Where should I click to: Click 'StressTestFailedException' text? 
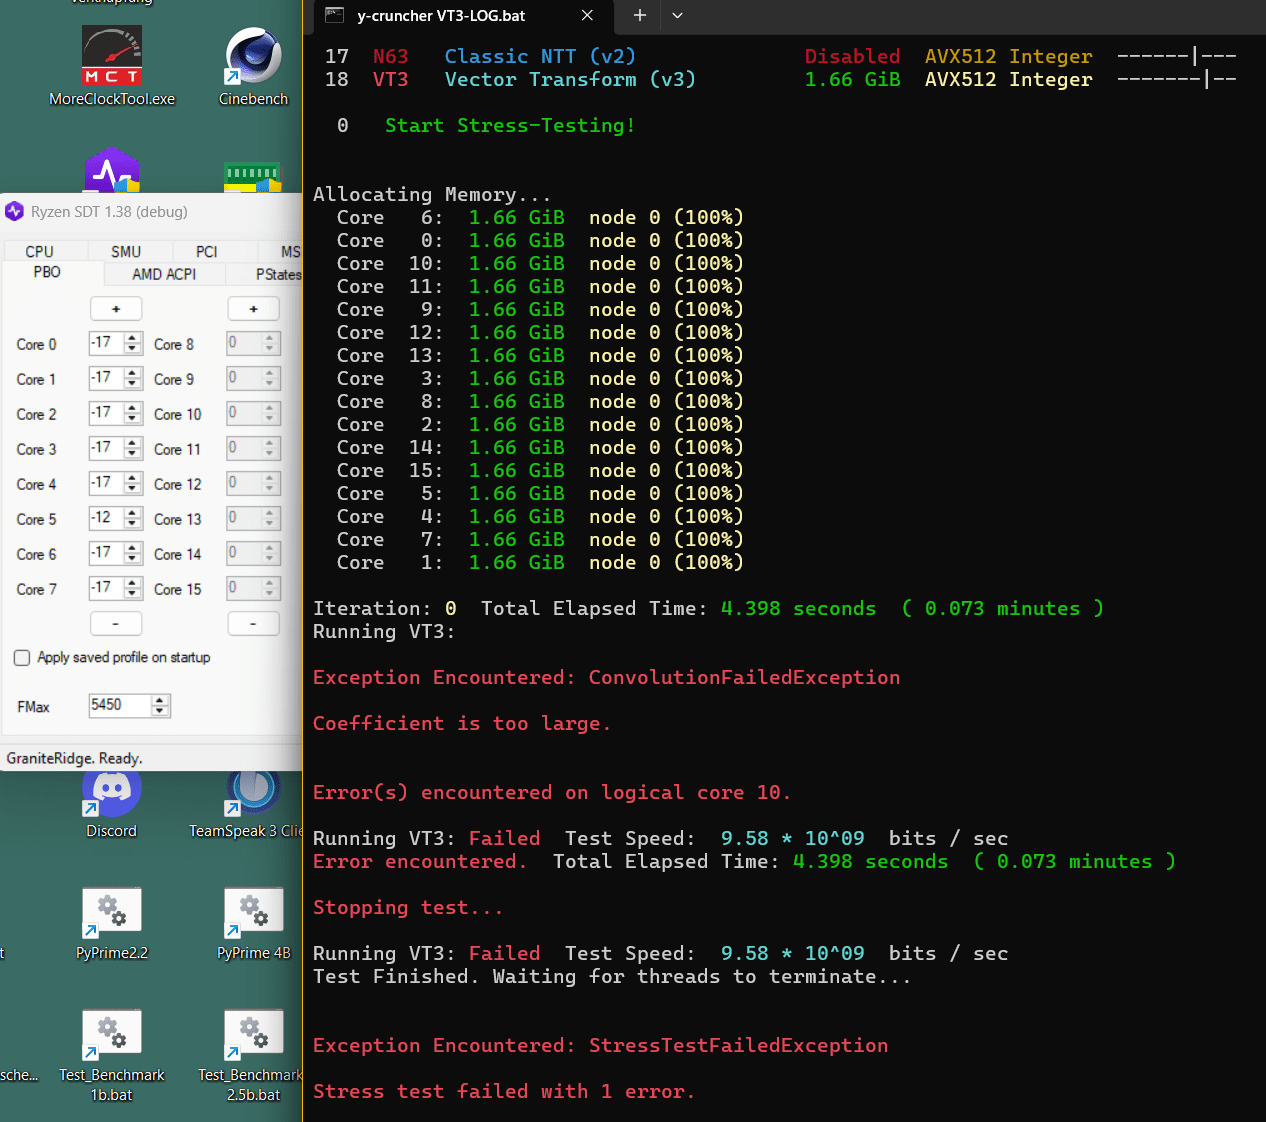pos(738,1045)
